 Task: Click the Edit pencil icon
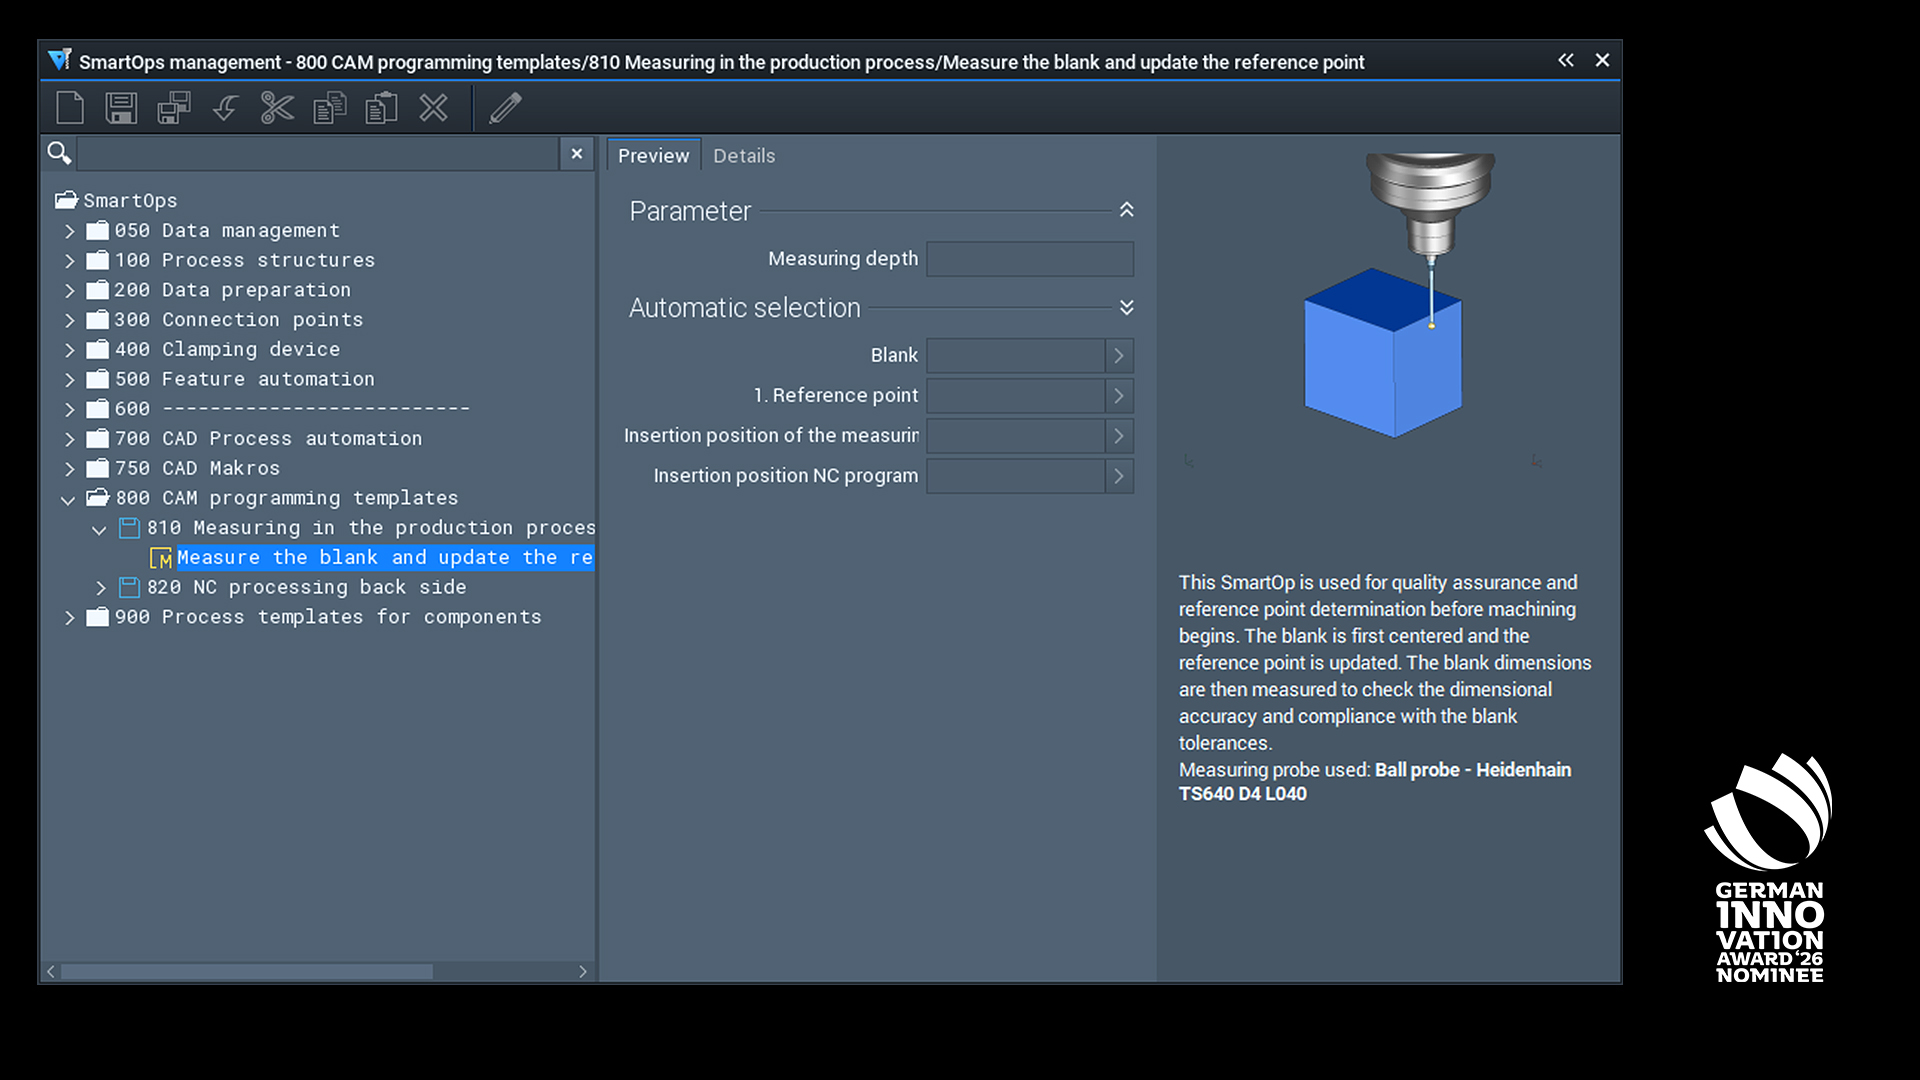(x=505, y=108)
